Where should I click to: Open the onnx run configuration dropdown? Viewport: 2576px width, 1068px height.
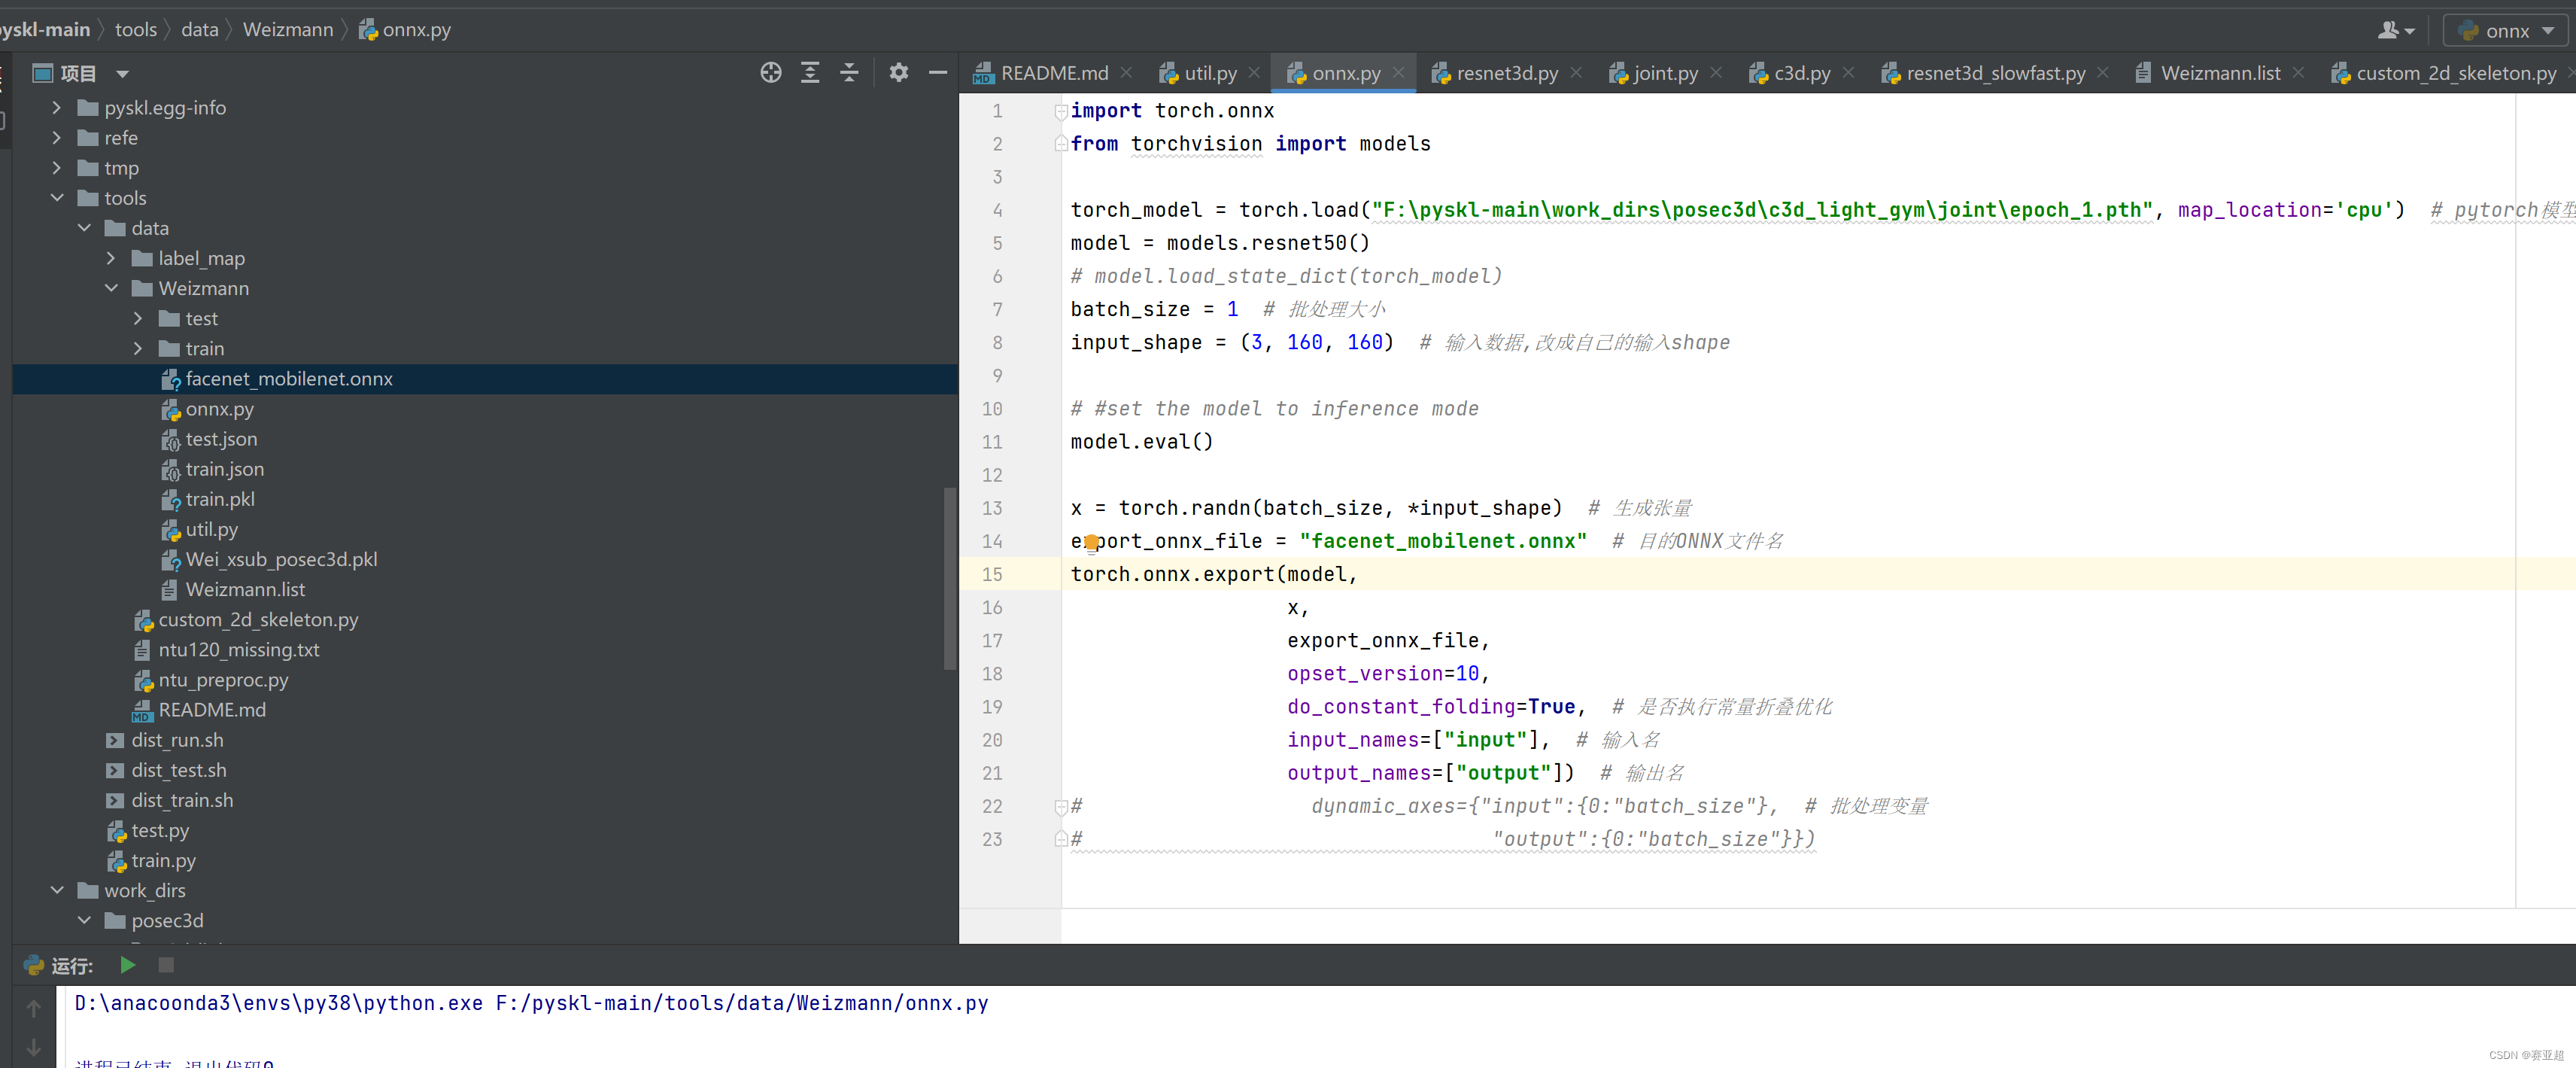coord(2505,31)
